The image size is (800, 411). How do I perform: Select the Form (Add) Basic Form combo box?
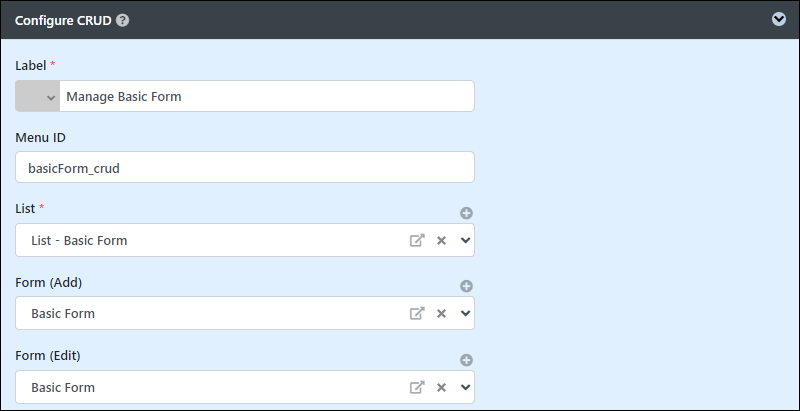(245, 313)
